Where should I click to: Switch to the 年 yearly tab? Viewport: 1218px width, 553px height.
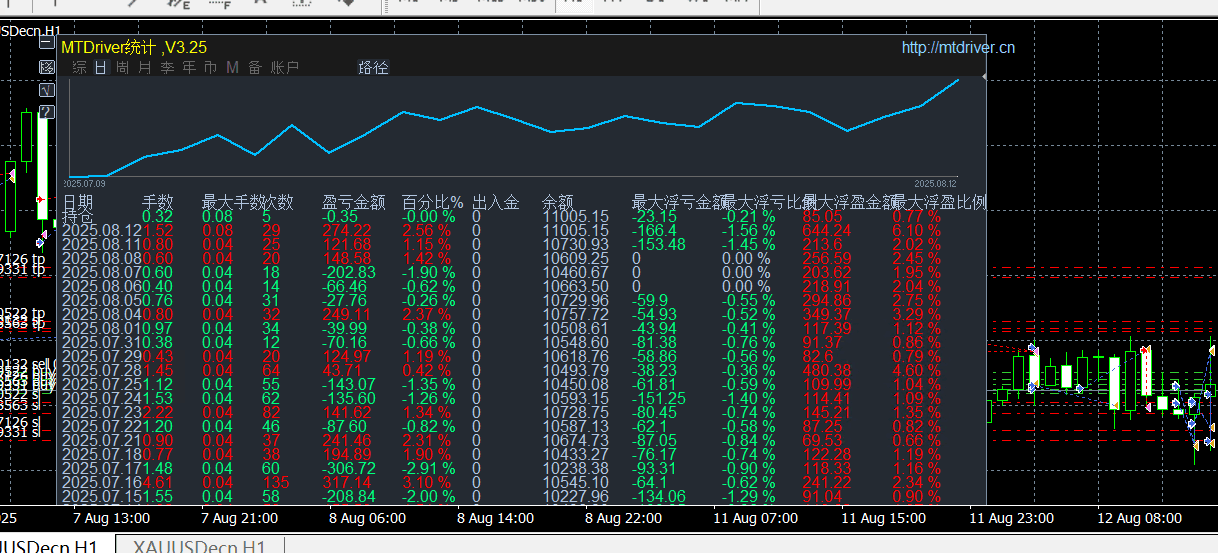click(x=189, y=68)
